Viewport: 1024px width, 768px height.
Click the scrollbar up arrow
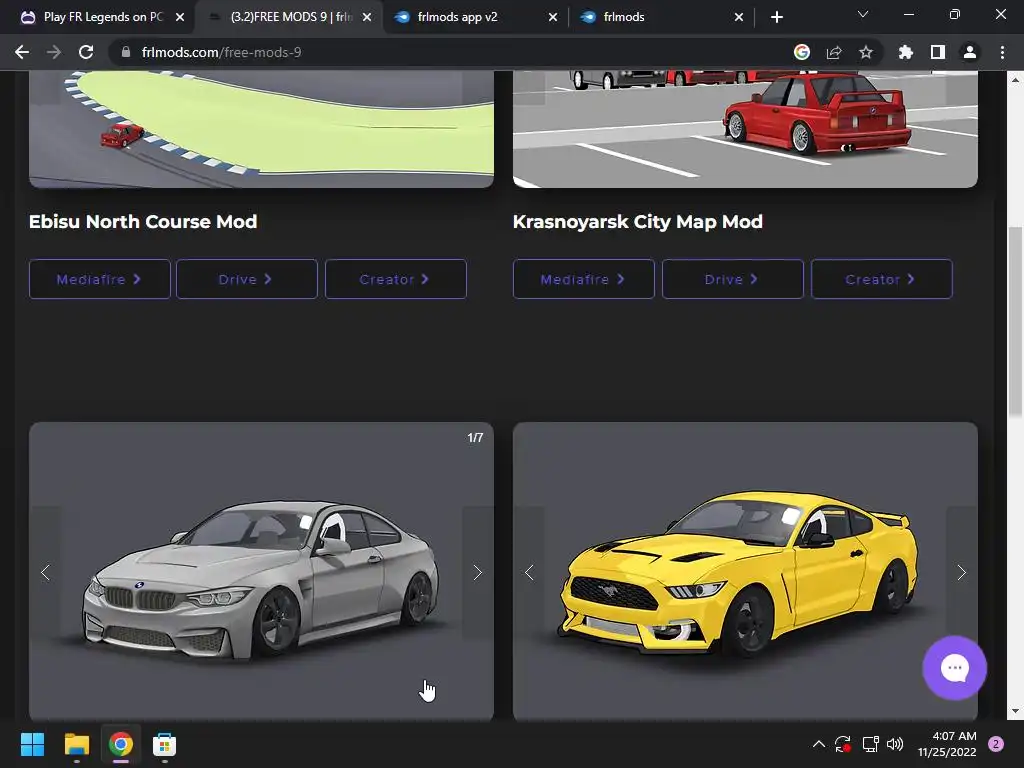[1015, 80]
